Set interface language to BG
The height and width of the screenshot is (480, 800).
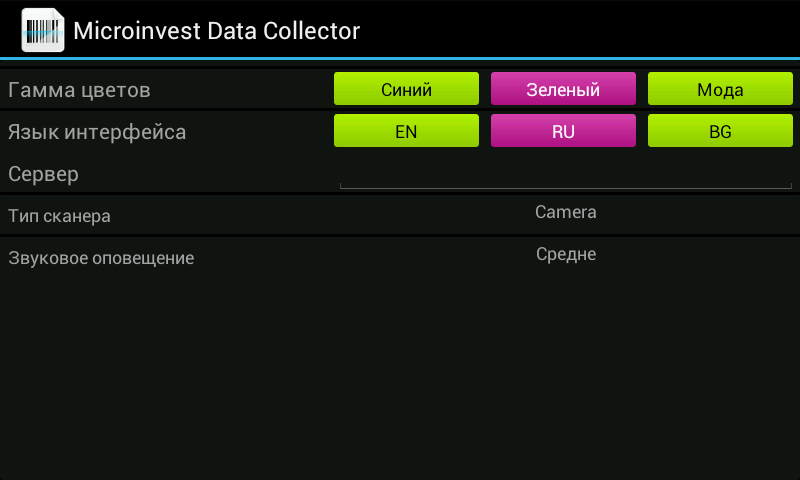coord(720,131)
